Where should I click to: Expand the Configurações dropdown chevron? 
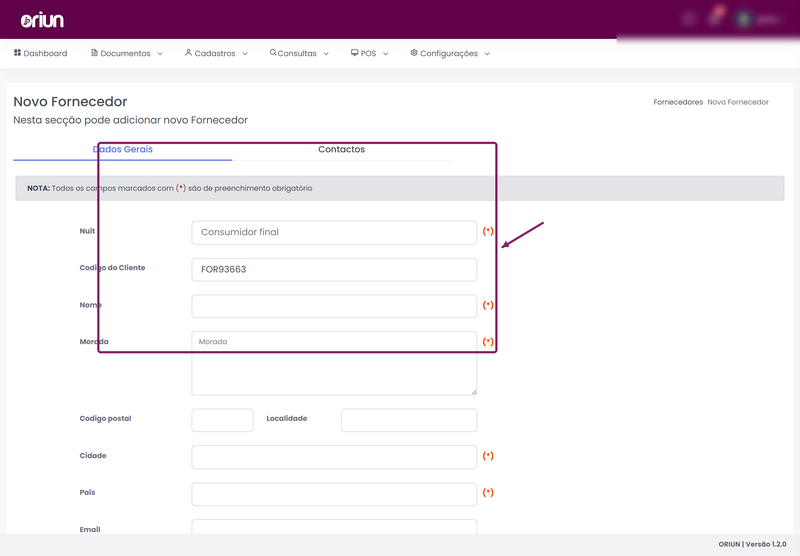tap(487, 54)
